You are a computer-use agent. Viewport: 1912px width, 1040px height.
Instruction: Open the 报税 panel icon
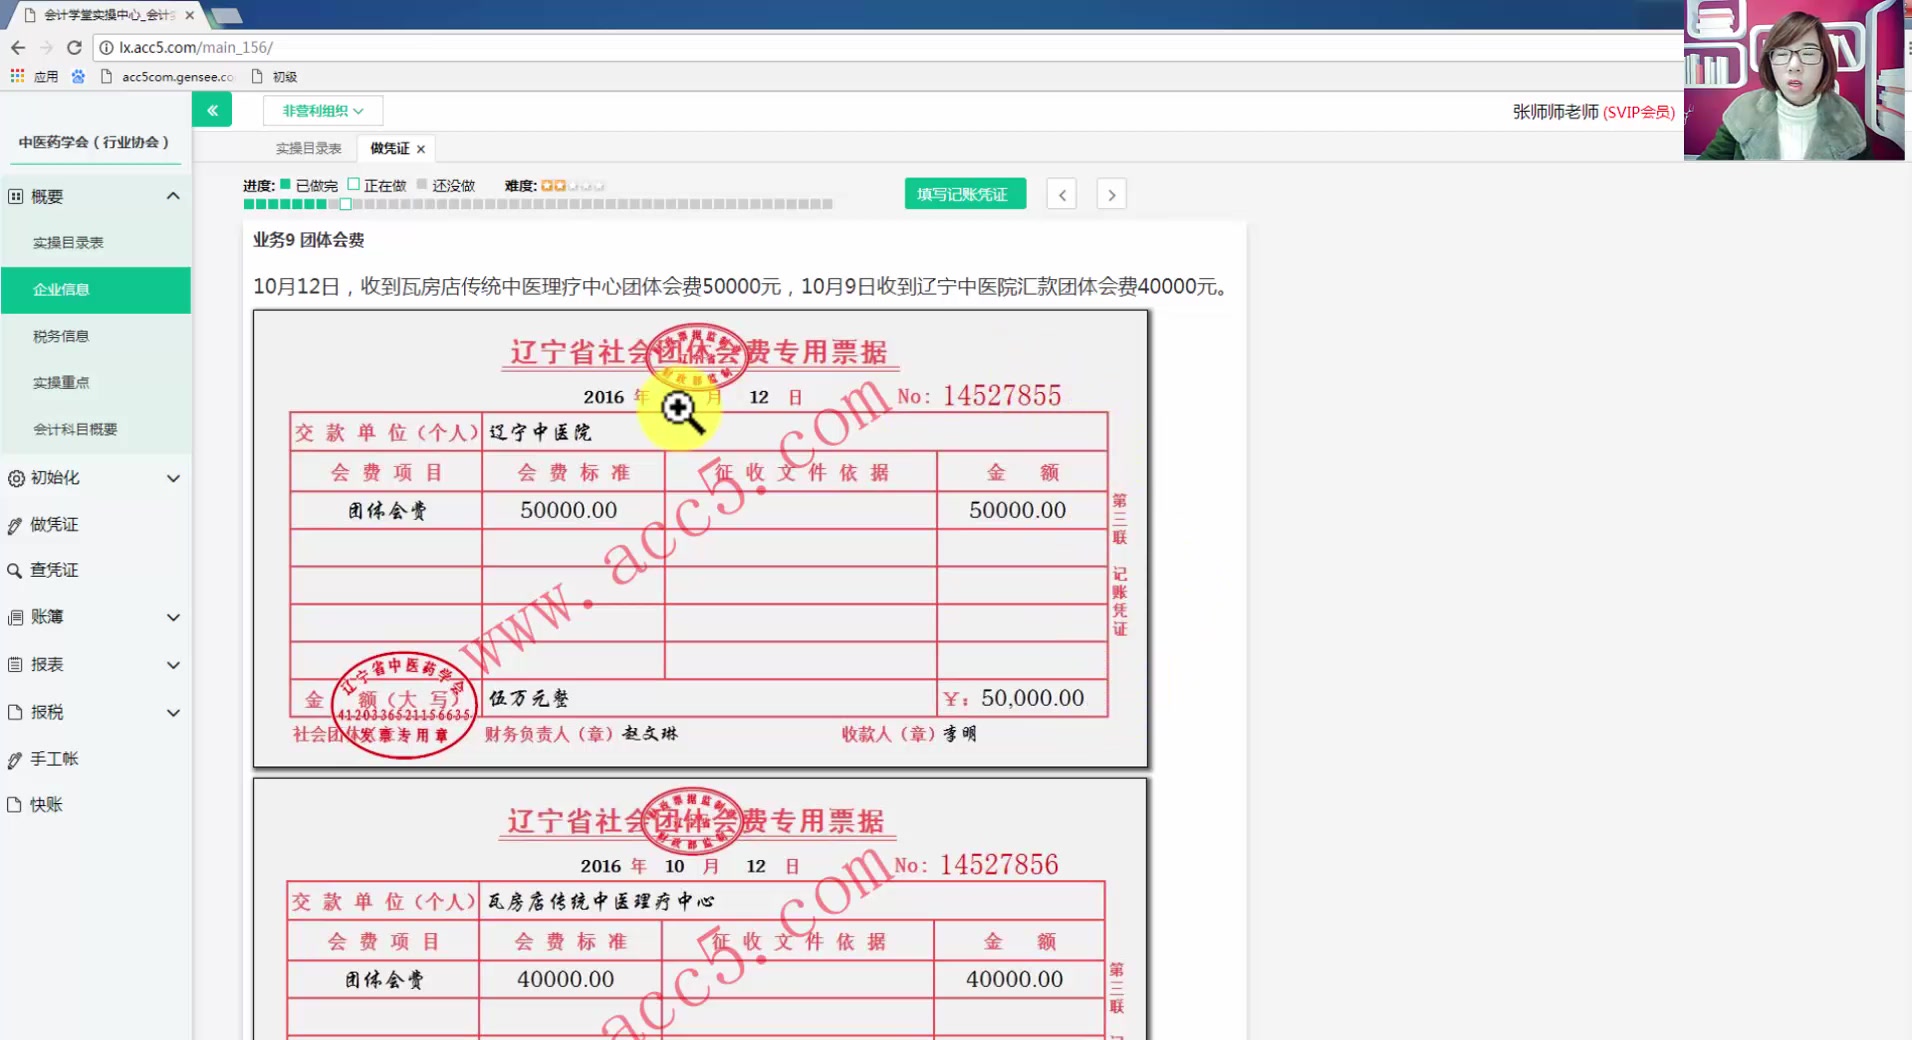(14, 712)
